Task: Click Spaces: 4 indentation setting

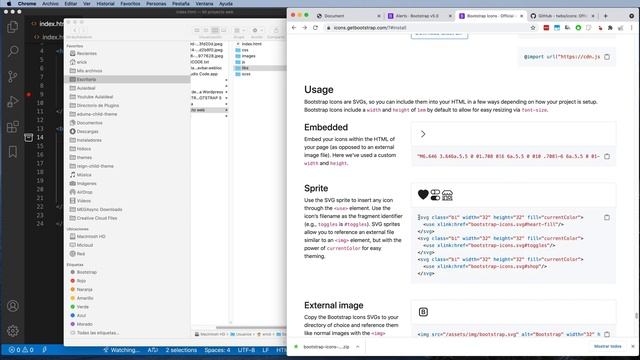Action: 217,350
